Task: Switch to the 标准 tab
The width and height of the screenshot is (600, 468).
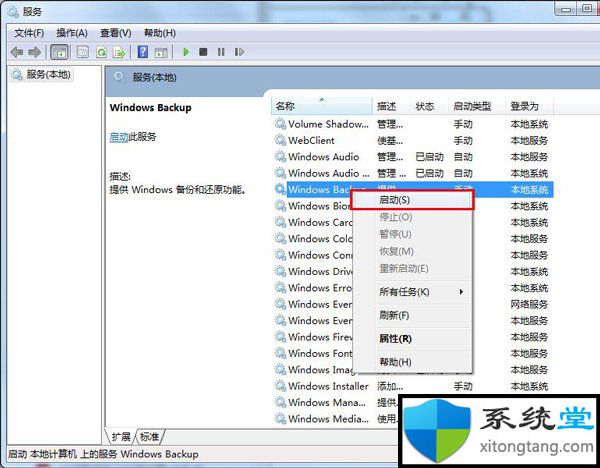Action: point(149,437)
